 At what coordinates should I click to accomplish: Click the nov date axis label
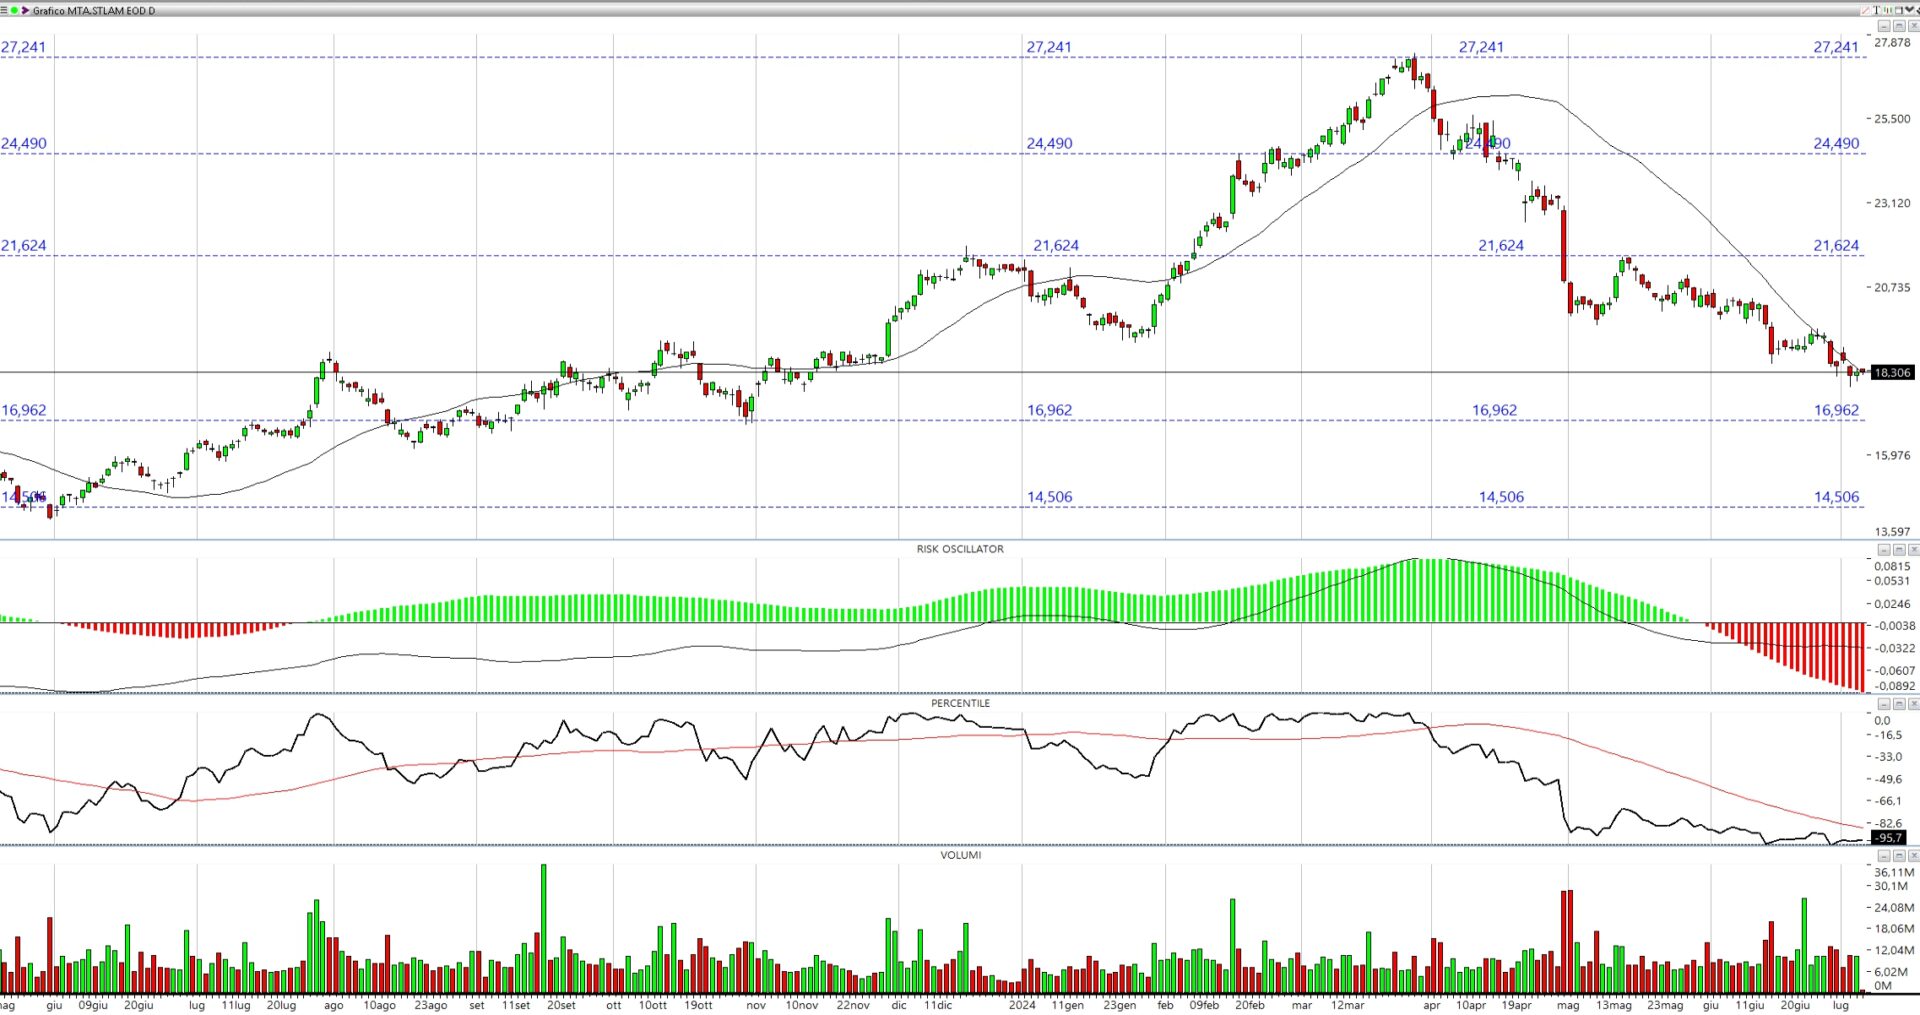tap(756, 1005)
